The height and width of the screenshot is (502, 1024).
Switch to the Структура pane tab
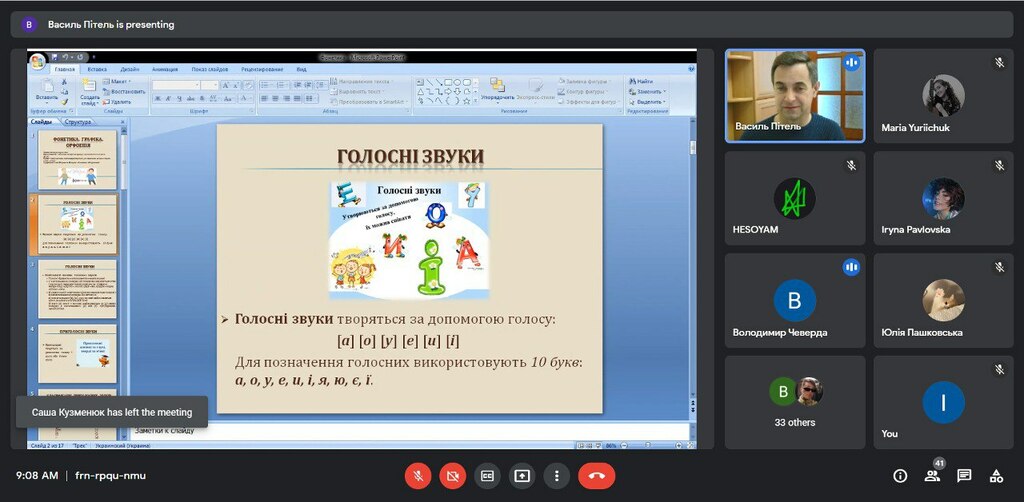click(78, 122)
